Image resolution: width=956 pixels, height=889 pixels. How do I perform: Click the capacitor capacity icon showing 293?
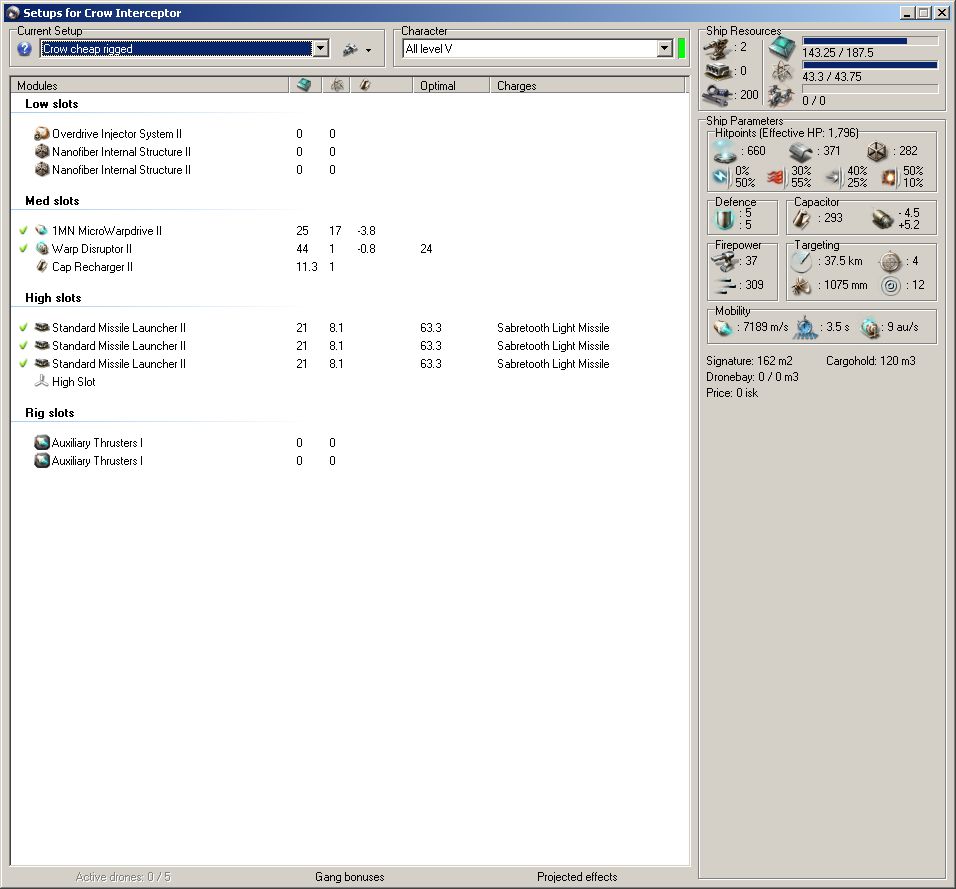click(802, 219)
